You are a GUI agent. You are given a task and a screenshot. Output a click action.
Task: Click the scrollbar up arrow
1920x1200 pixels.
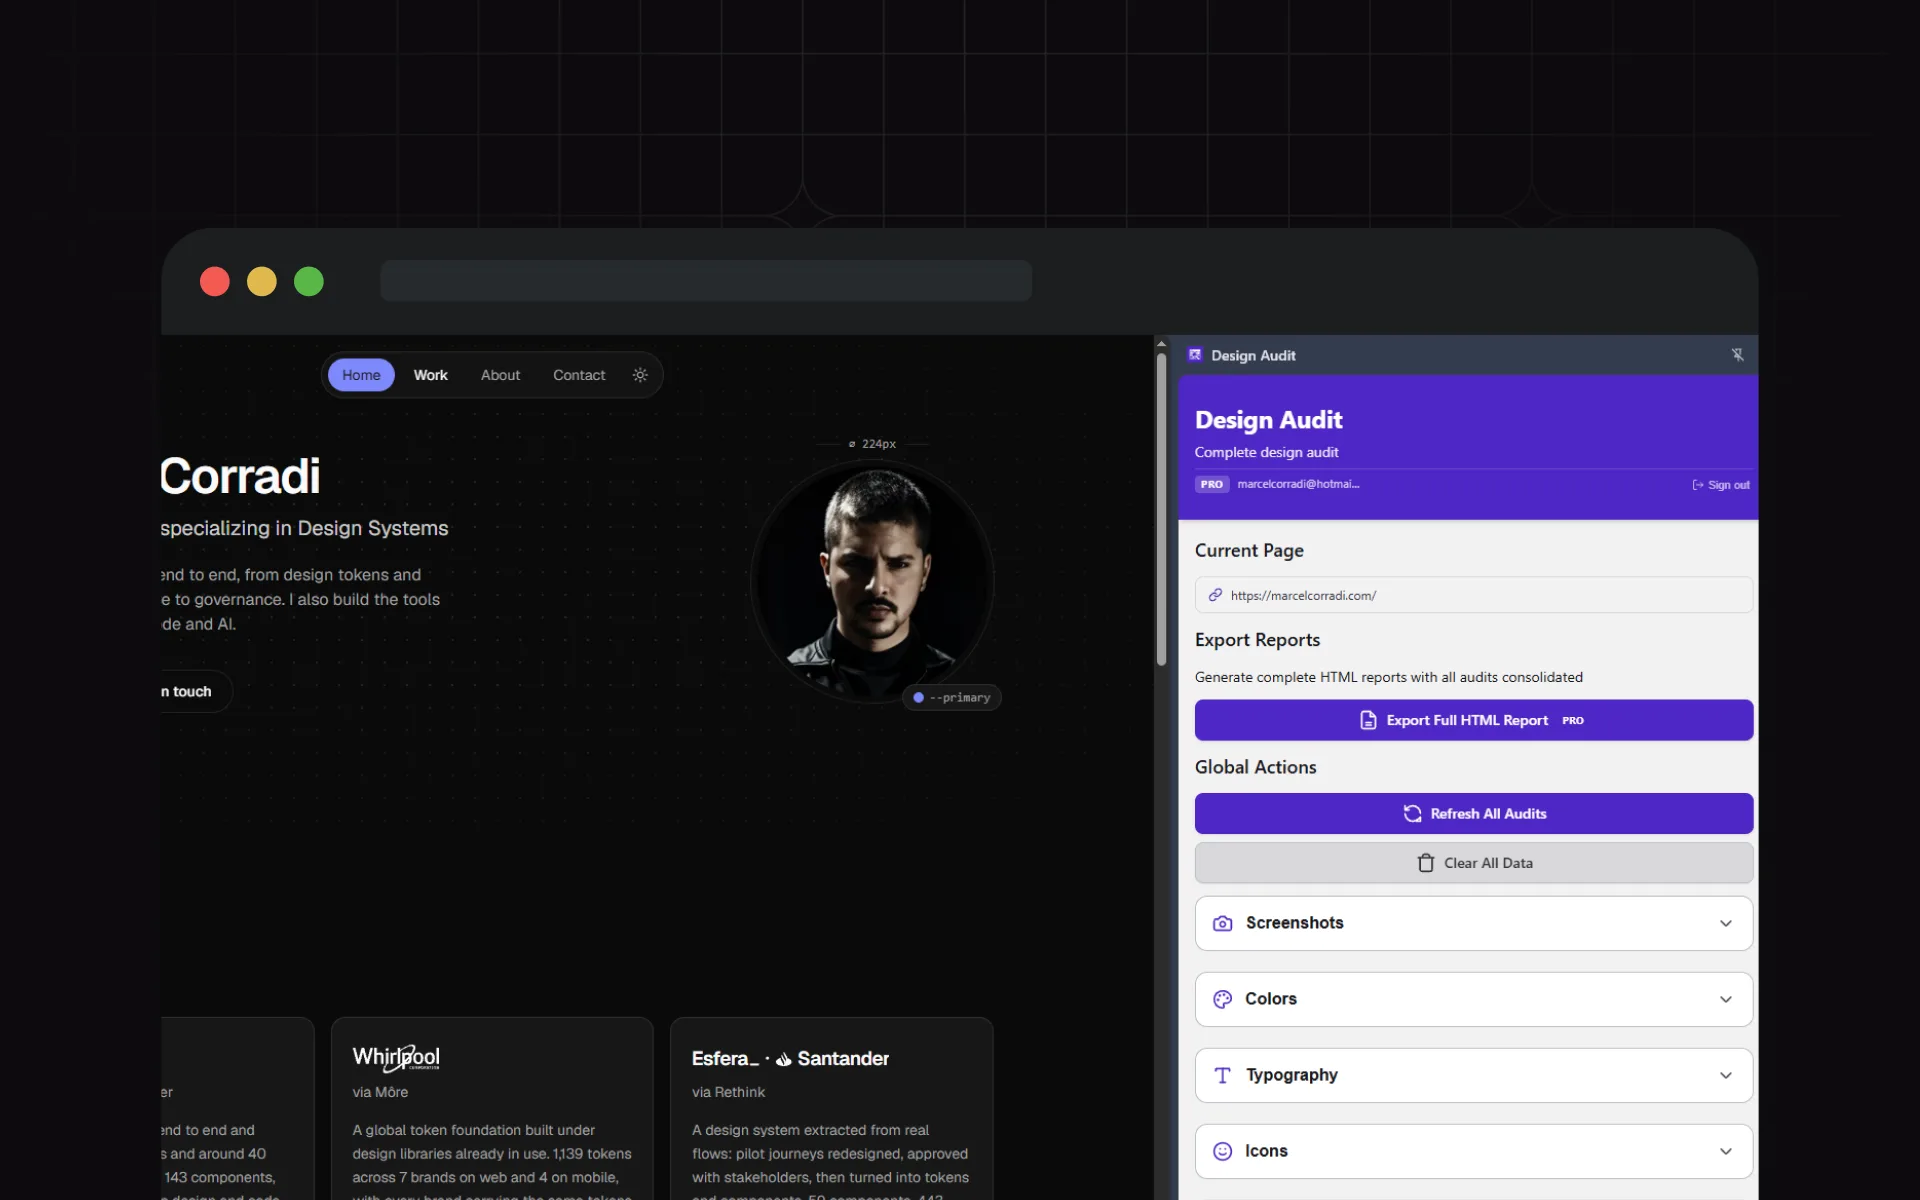pos(1161,344)
